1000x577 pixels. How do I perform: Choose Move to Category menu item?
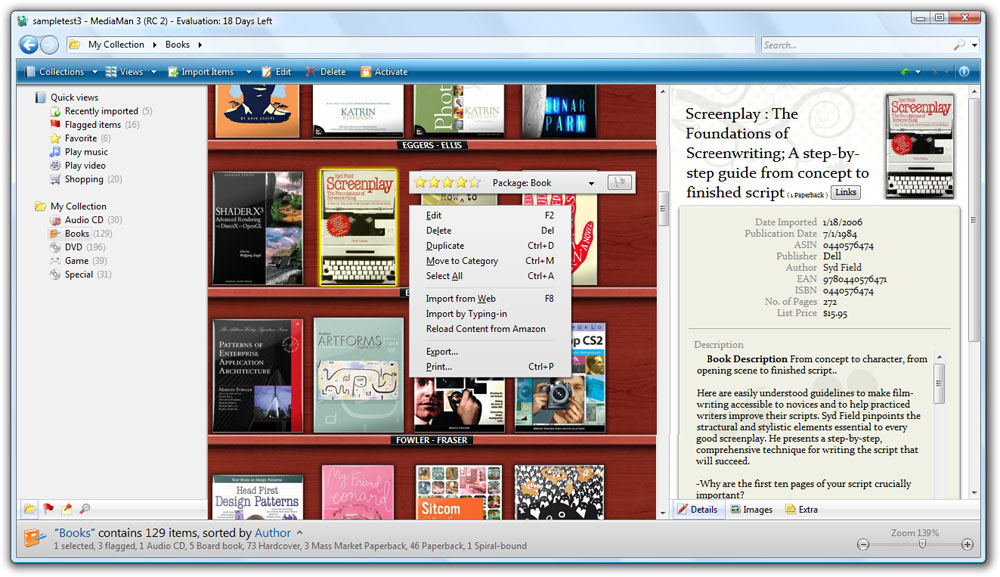click(490, 261)
